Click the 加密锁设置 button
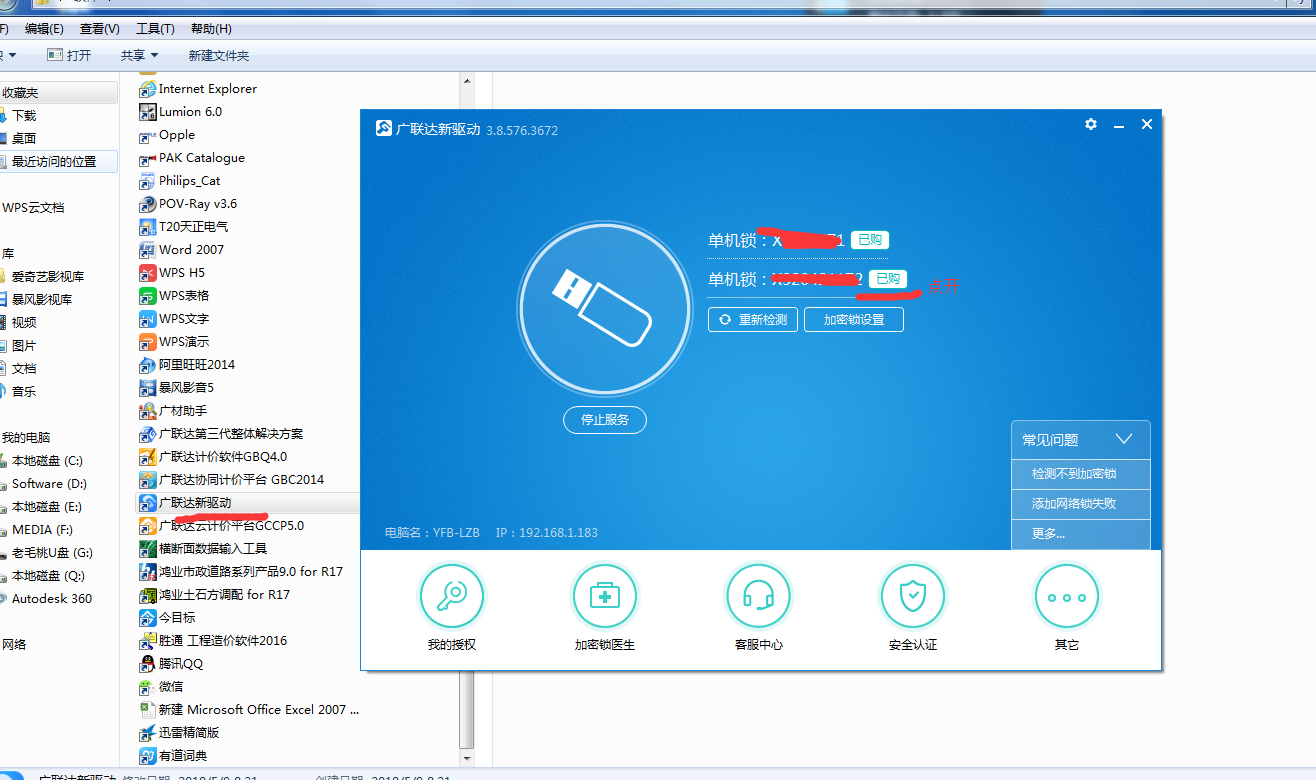The height and width of the screenshot is (780, 1316). click(854, 320)
